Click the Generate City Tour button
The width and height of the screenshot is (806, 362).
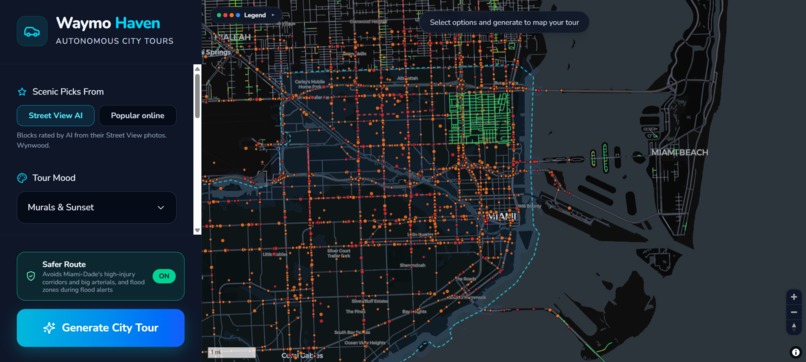click(x=101, y=328)
